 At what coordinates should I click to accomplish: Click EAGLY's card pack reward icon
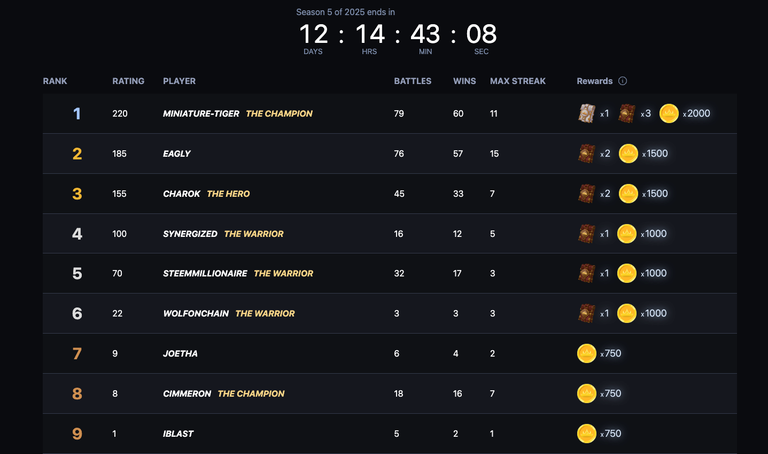[586, 153]
